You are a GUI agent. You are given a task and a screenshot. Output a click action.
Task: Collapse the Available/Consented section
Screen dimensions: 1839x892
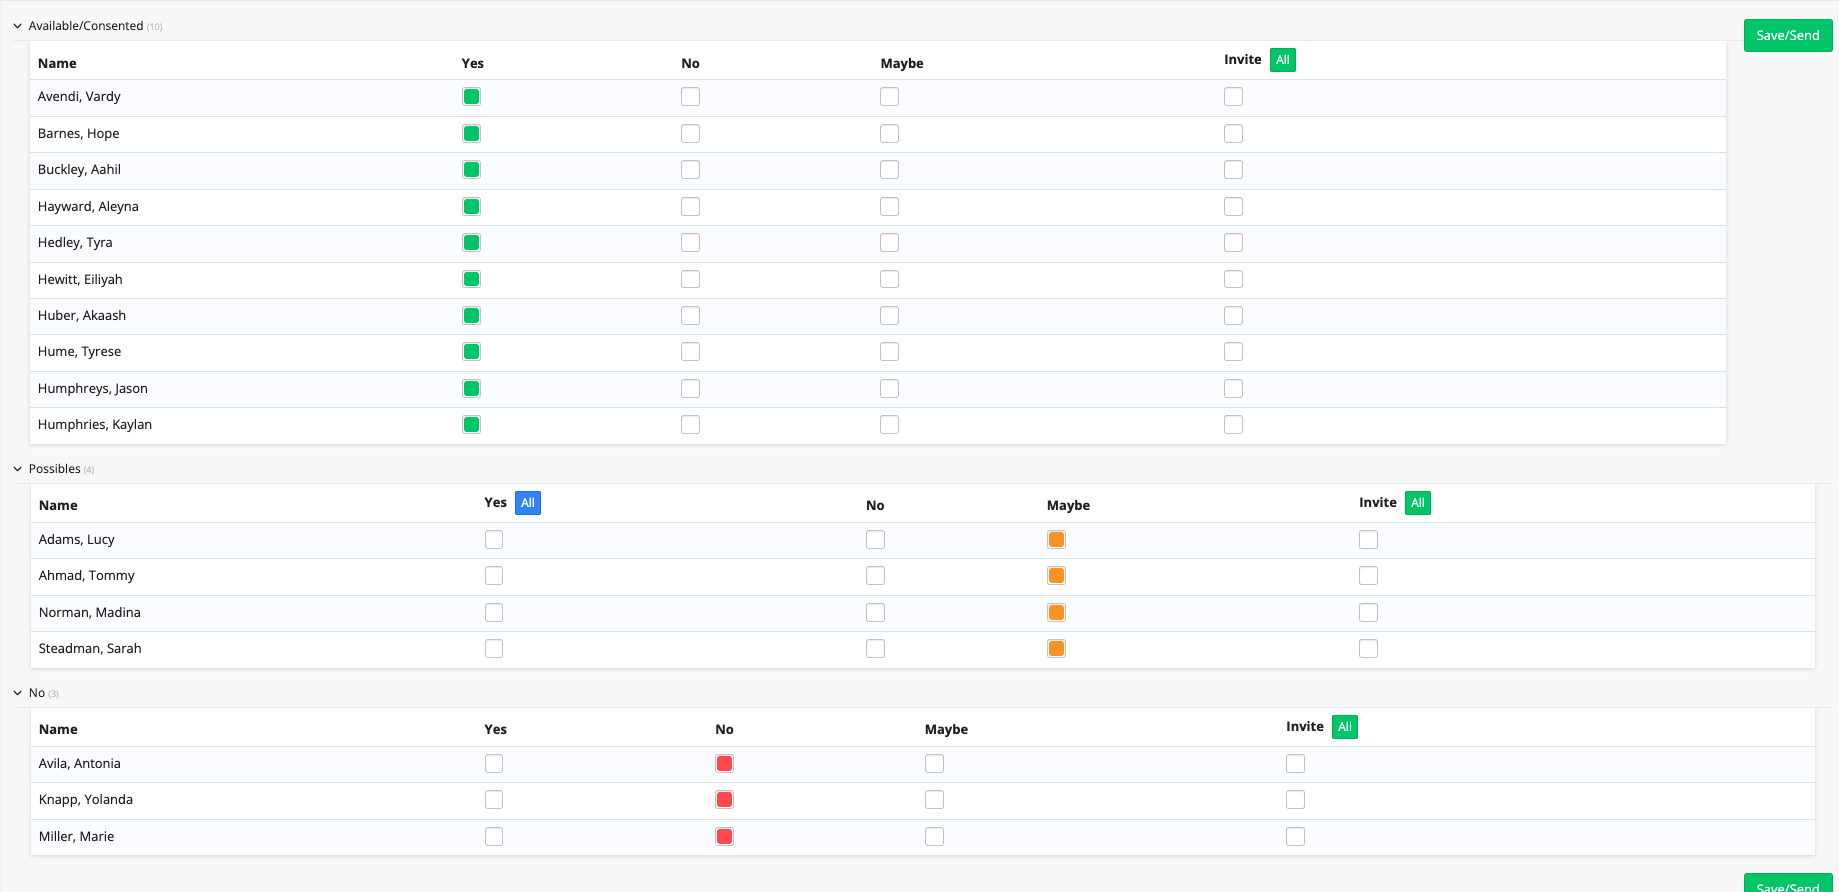[x=17, y=26]
